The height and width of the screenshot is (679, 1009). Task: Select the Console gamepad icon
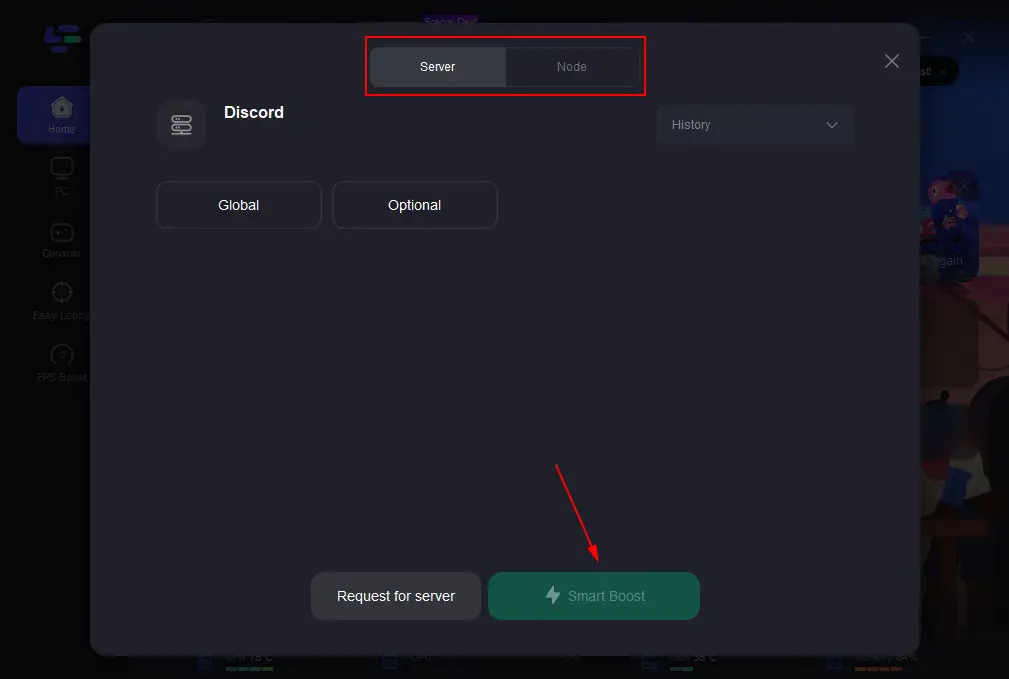point(61,232)
